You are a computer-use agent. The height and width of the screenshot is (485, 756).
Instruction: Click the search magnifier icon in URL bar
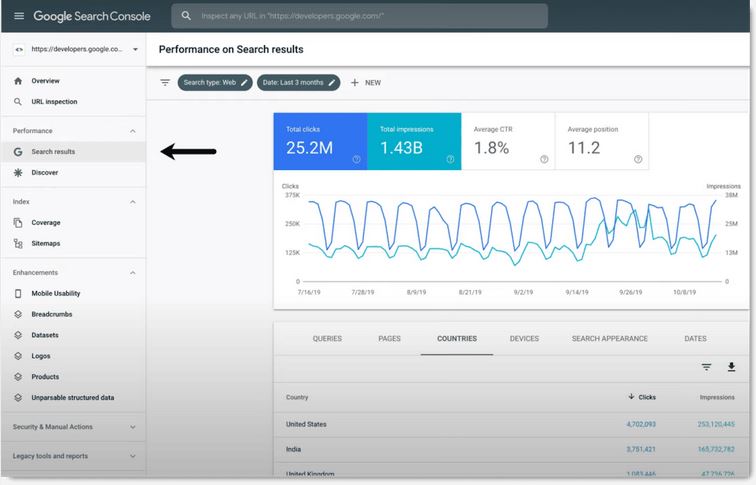[x=186, y=16]
